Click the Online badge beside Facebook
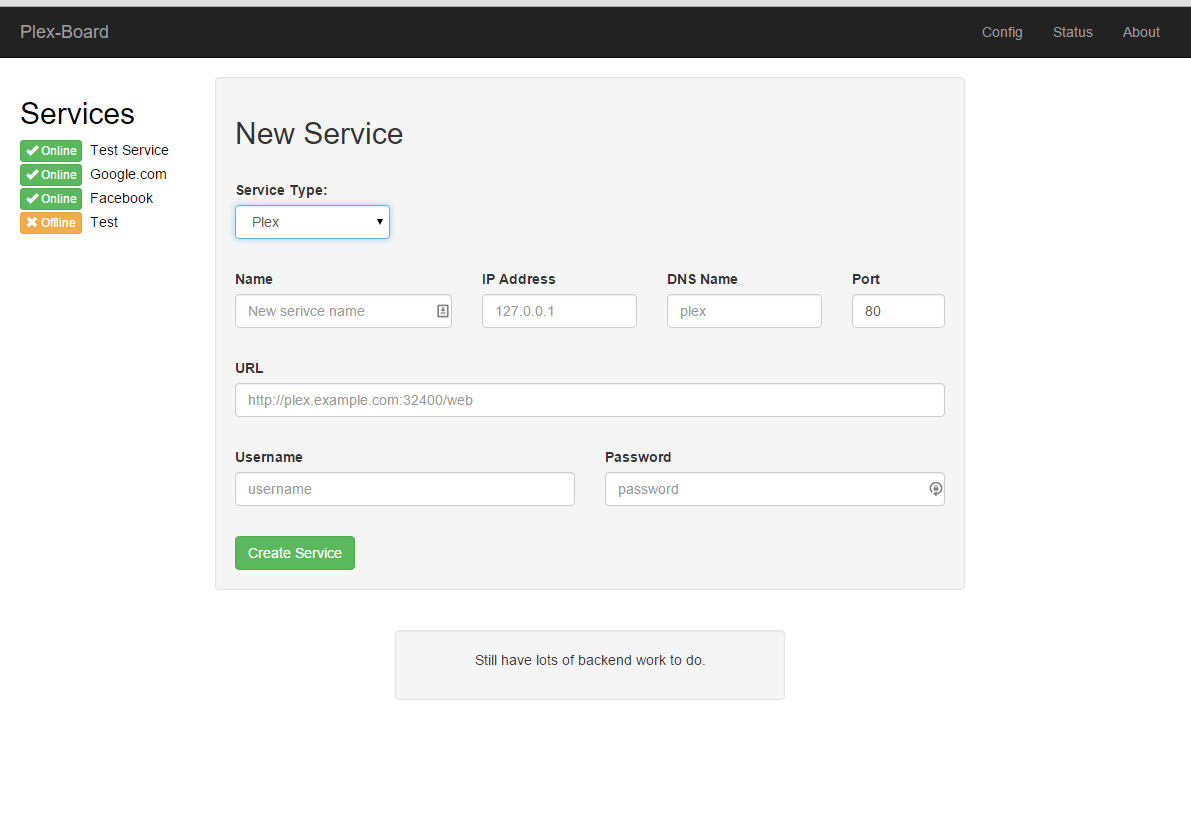 (51, 199)
